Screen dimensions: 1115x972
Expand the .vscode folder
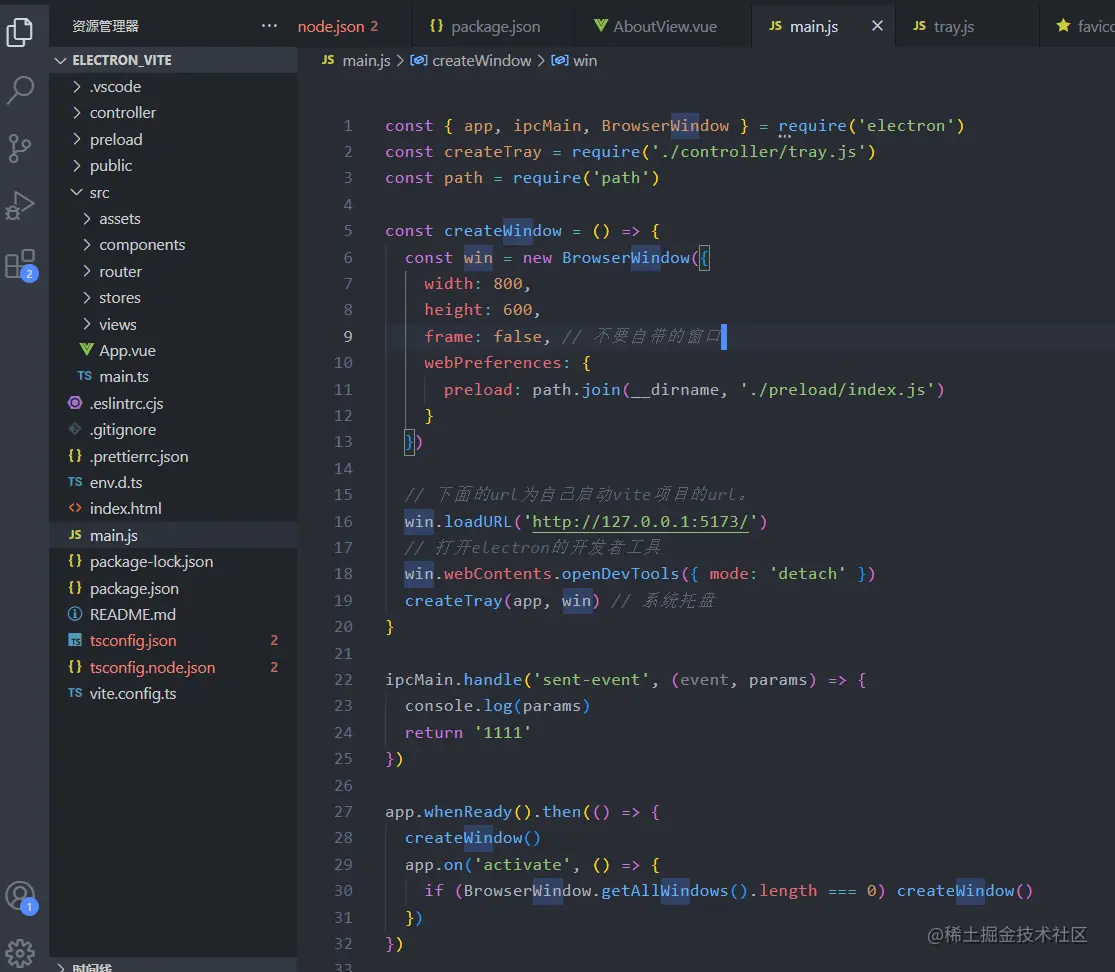point(173,87)
